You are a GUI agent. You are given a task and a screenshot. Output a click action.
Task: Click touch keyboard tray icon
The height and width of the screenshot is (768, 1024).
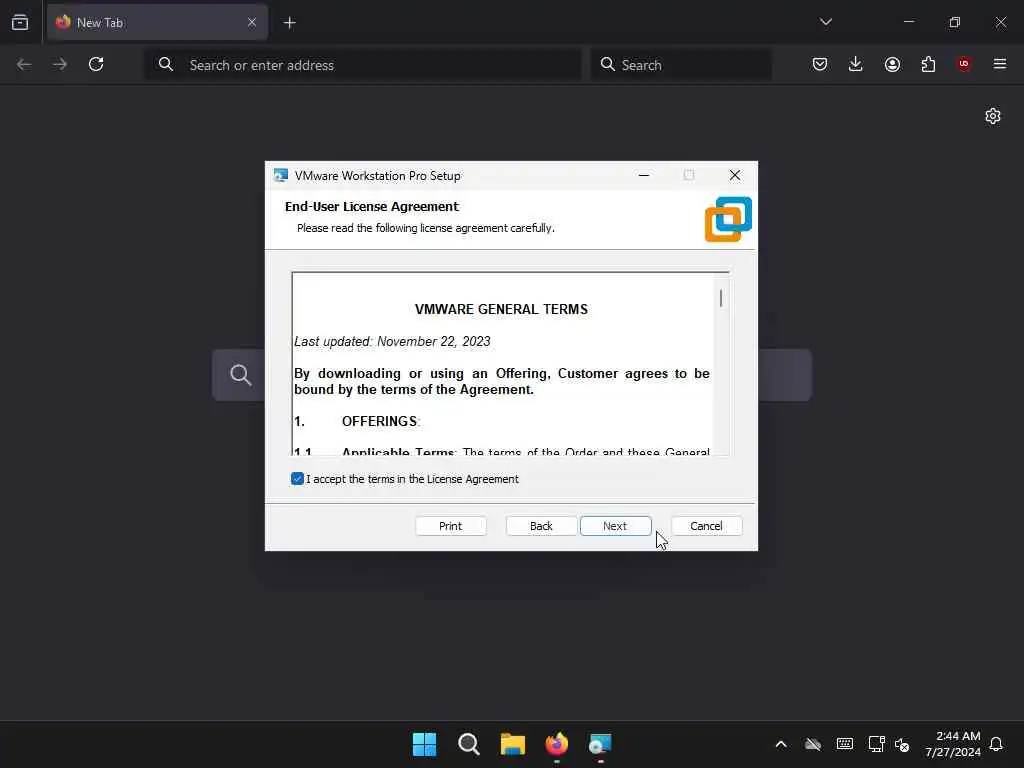[x=844, y=744]
